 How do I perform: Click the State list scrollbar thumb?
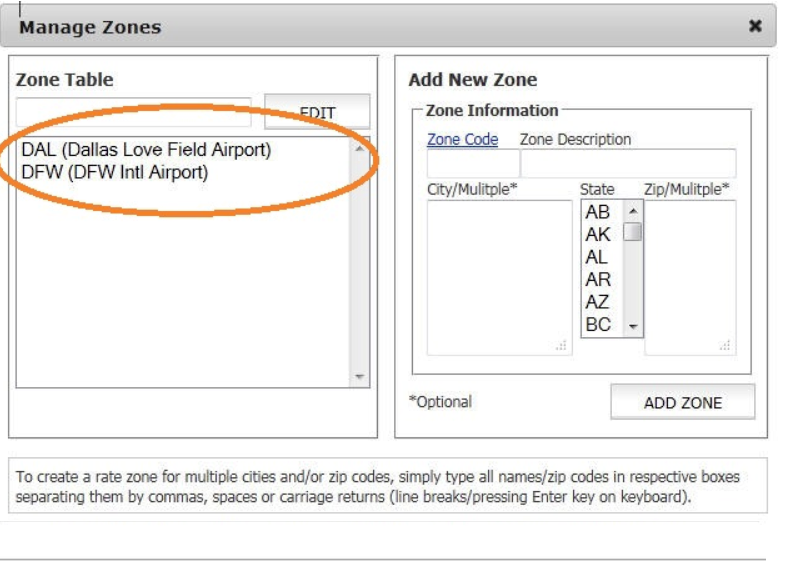pyautogui.click(x=633, y=232)
